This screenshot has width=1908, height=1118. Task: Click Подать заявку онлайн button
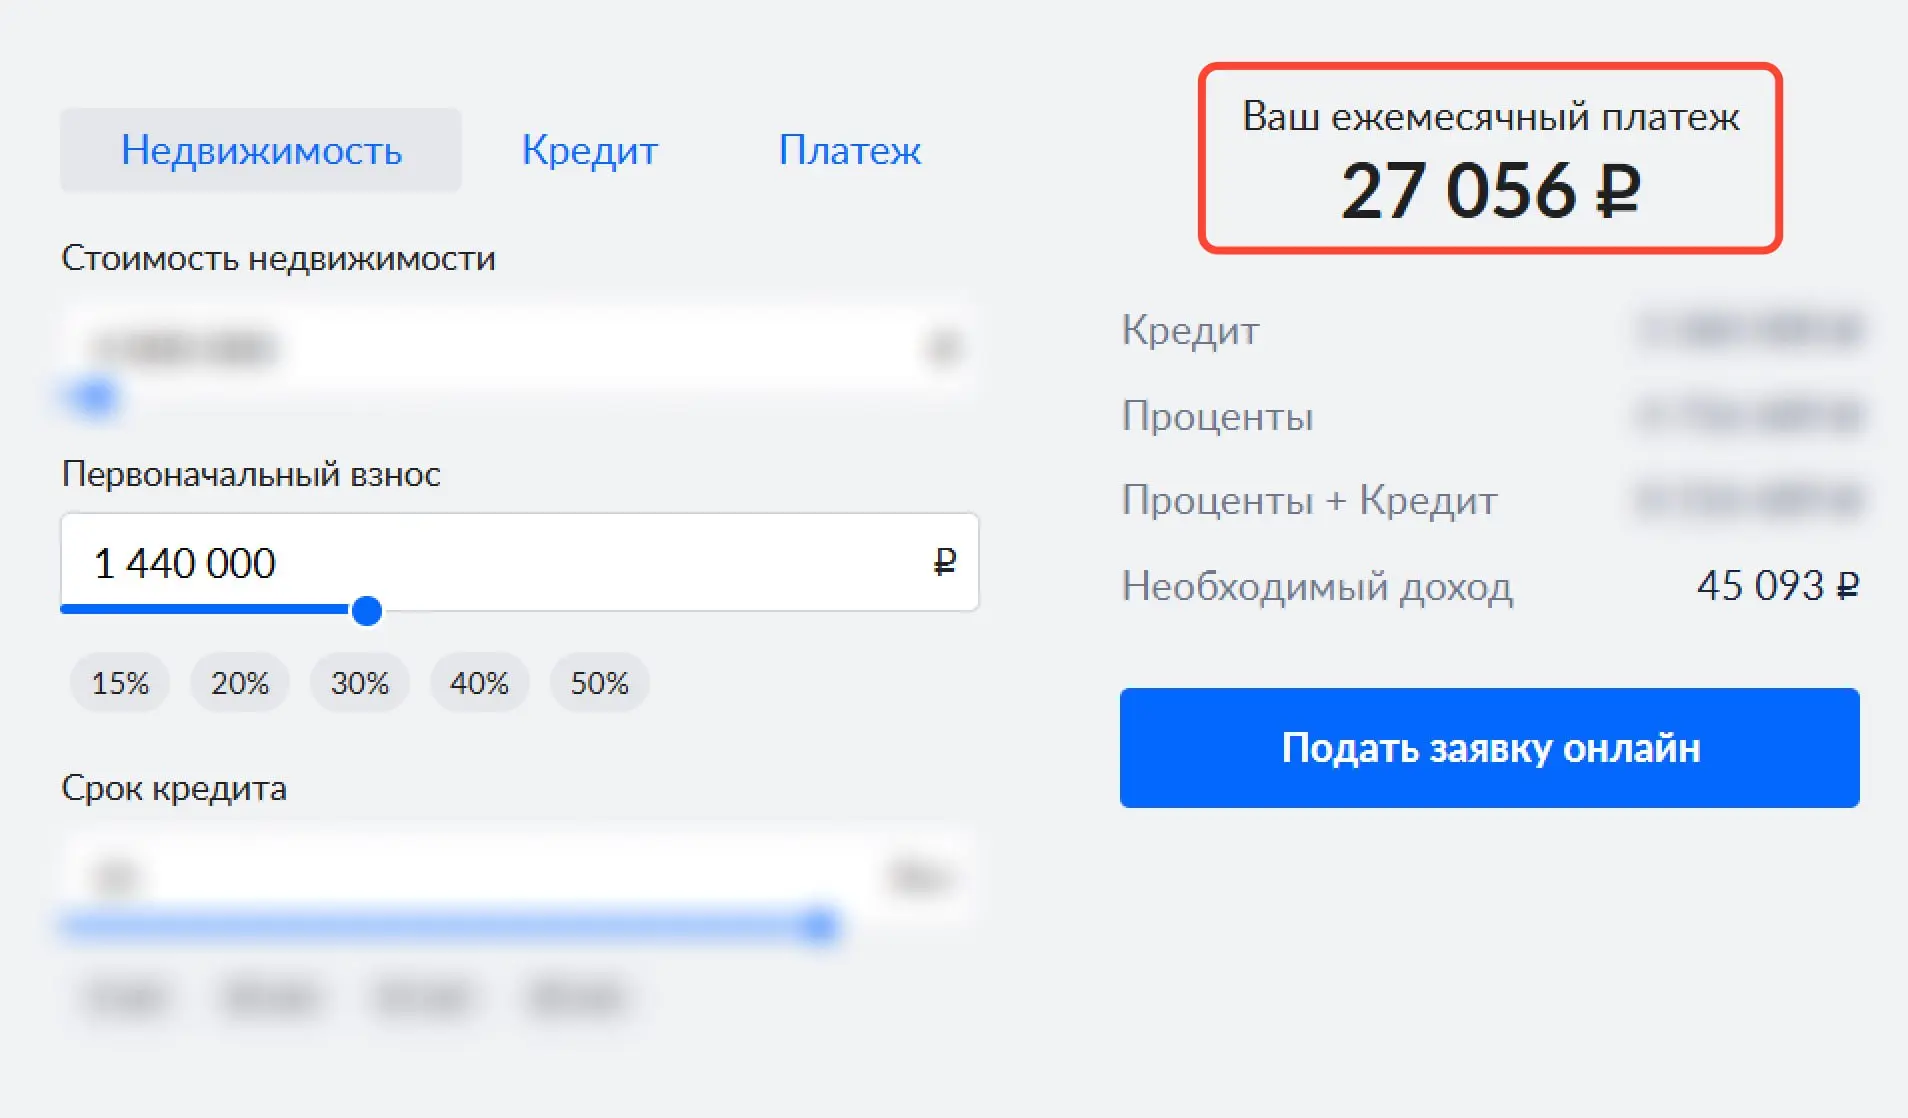[1489, 748]
